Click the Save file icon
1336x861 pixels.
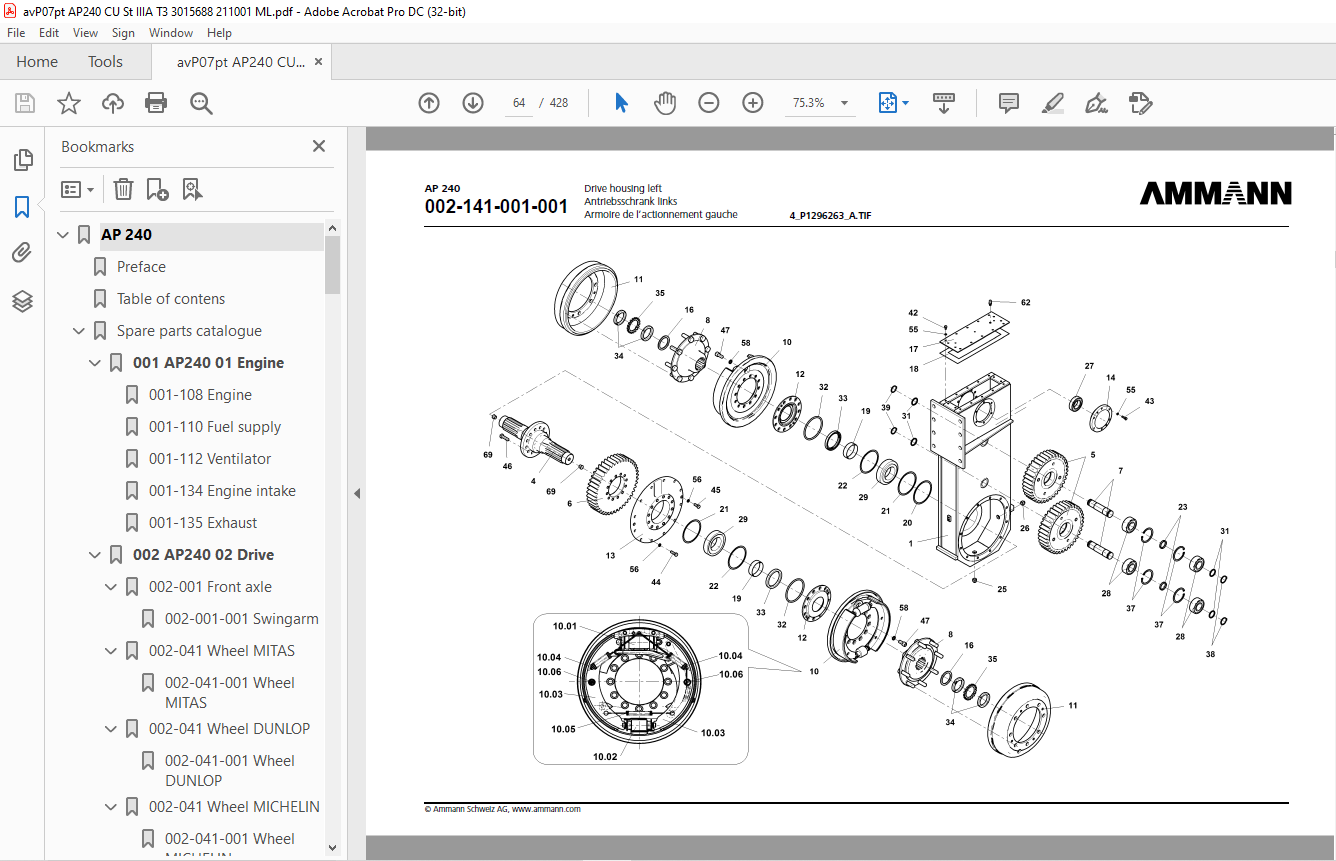(x=25, y=103)
